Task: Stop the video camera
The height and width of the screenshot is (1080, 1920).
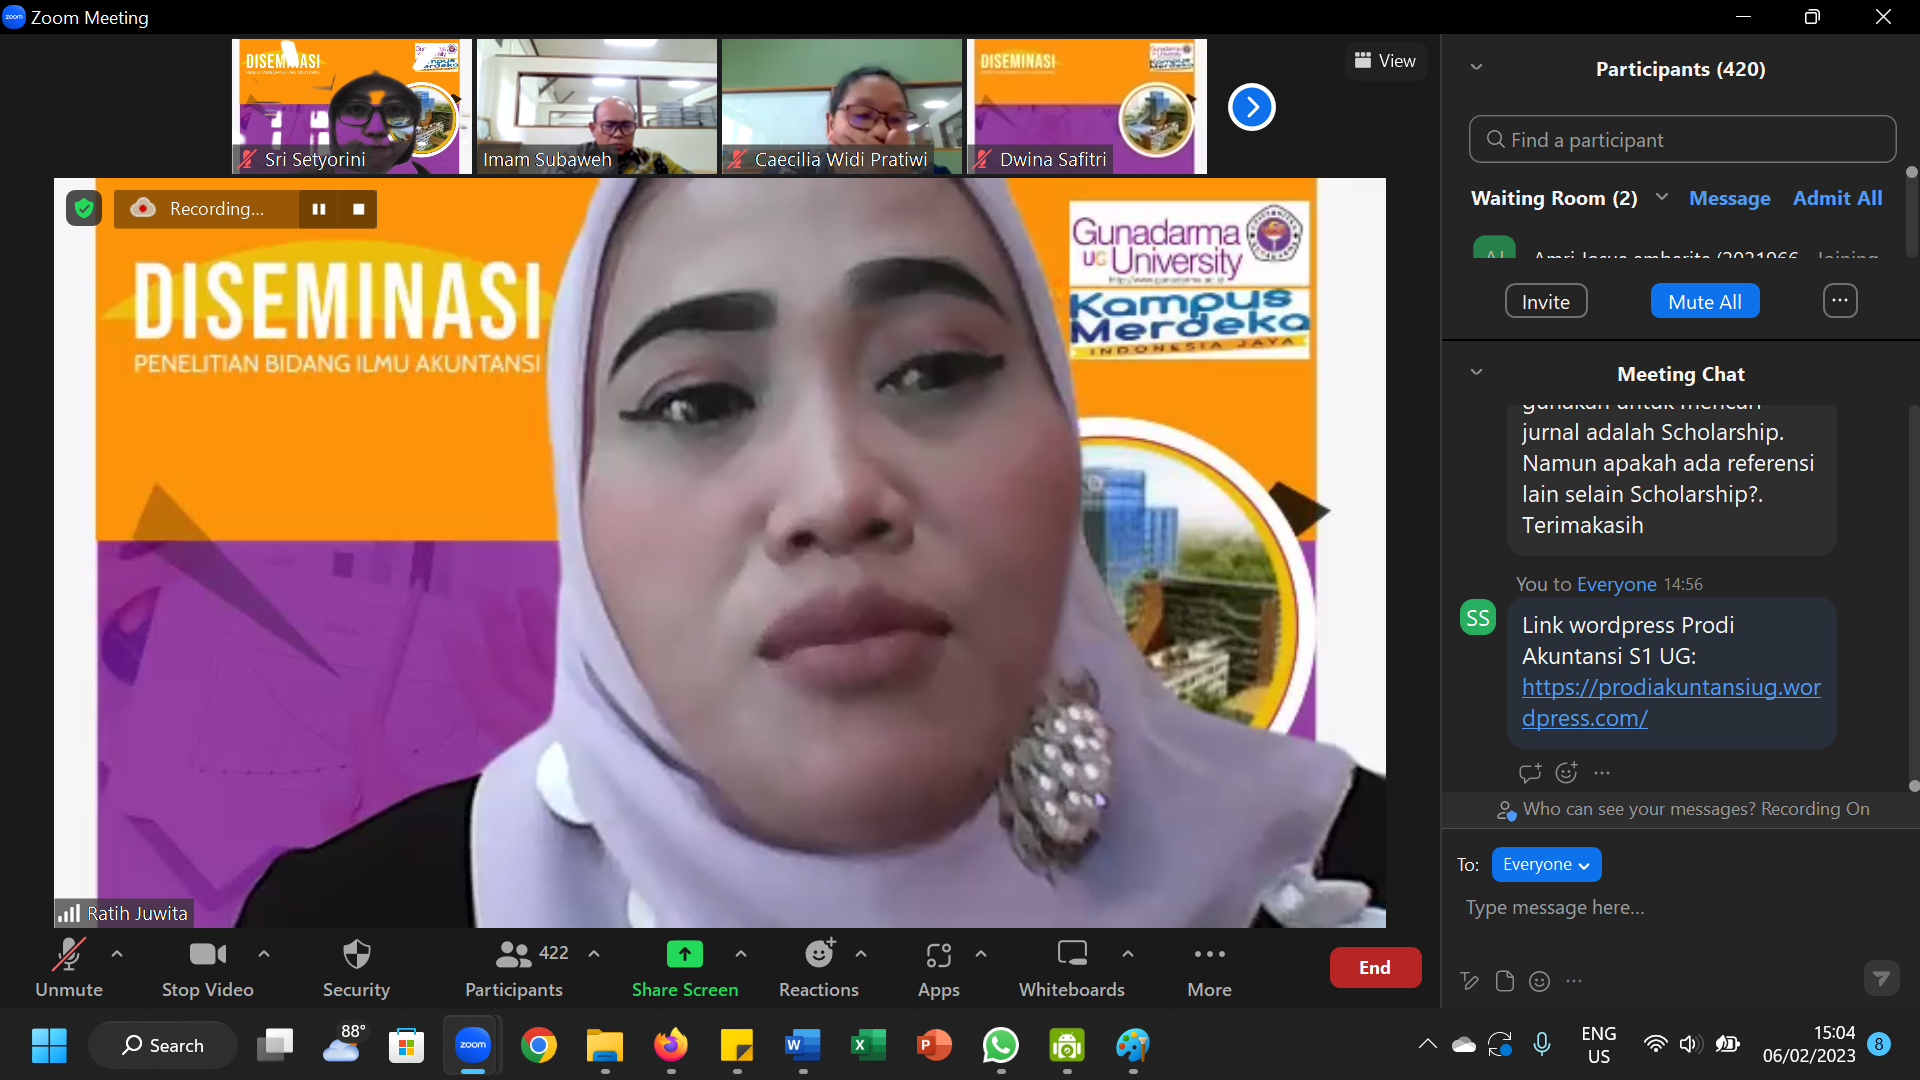Action: click(x=208, y=967)
